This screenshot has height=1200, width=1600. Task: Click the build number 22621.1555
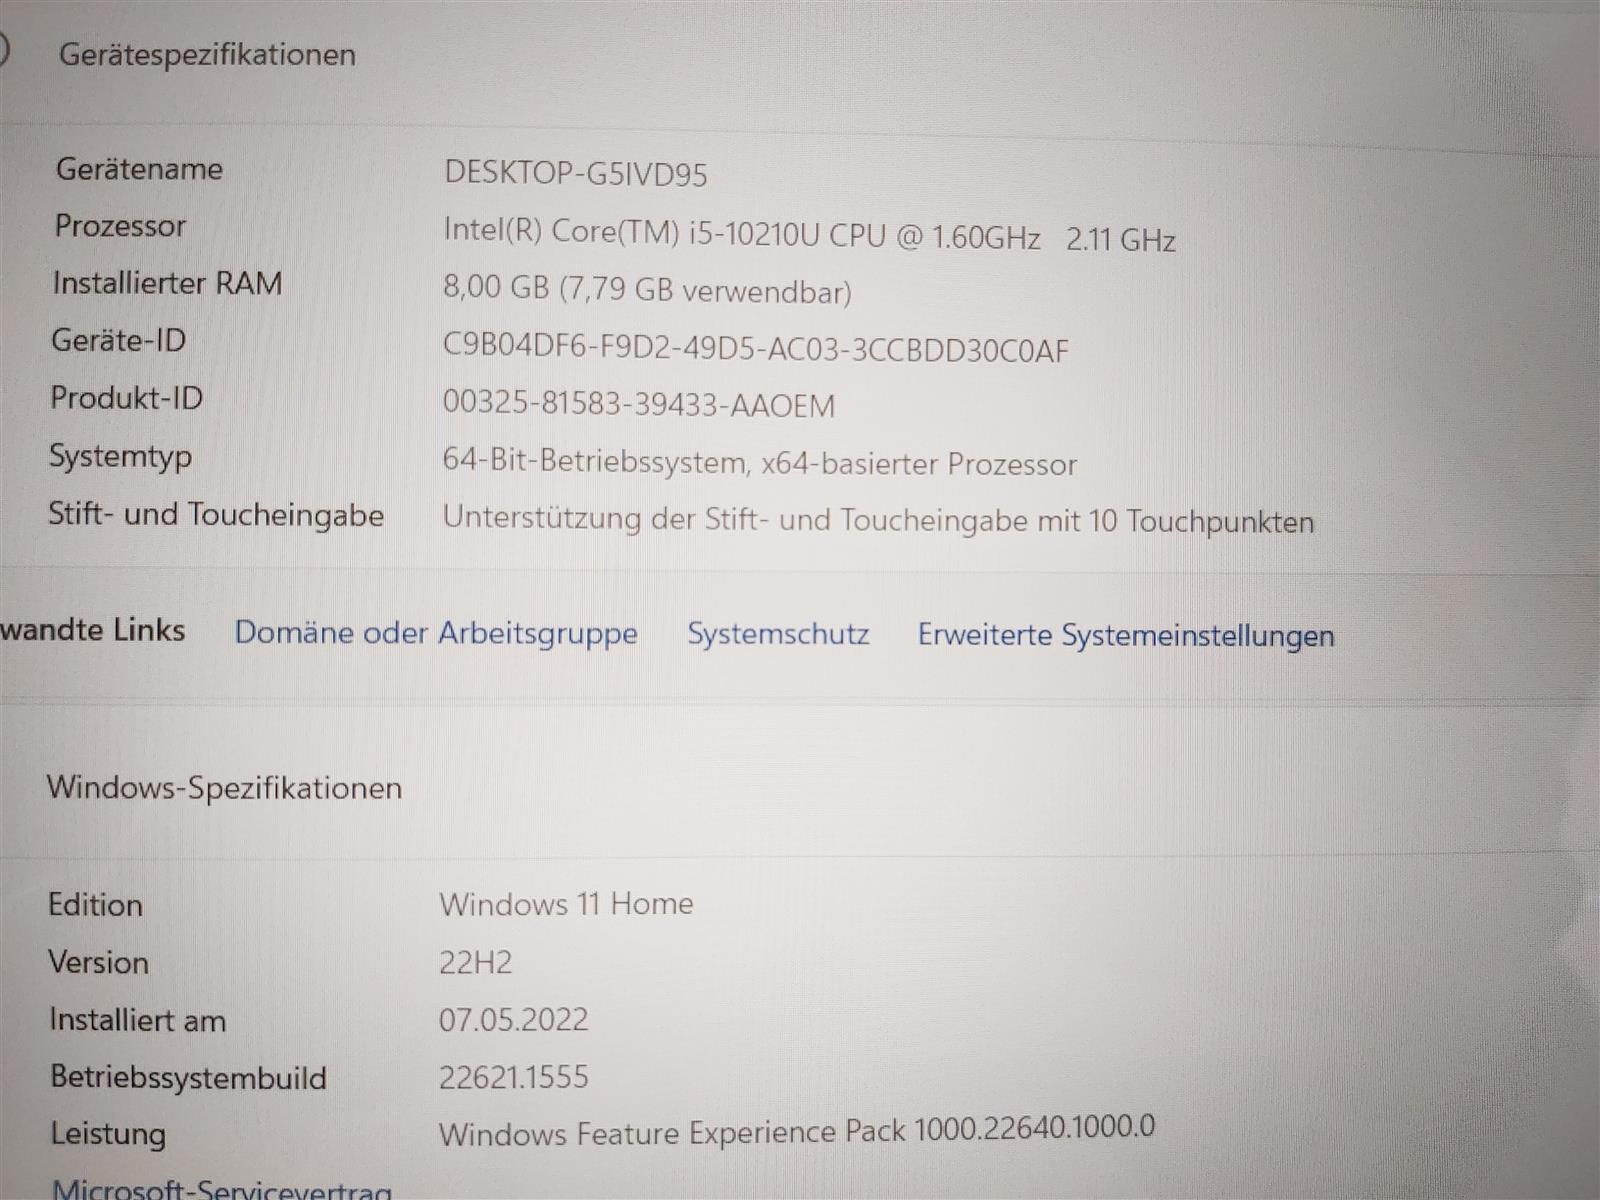(513, 1077)
